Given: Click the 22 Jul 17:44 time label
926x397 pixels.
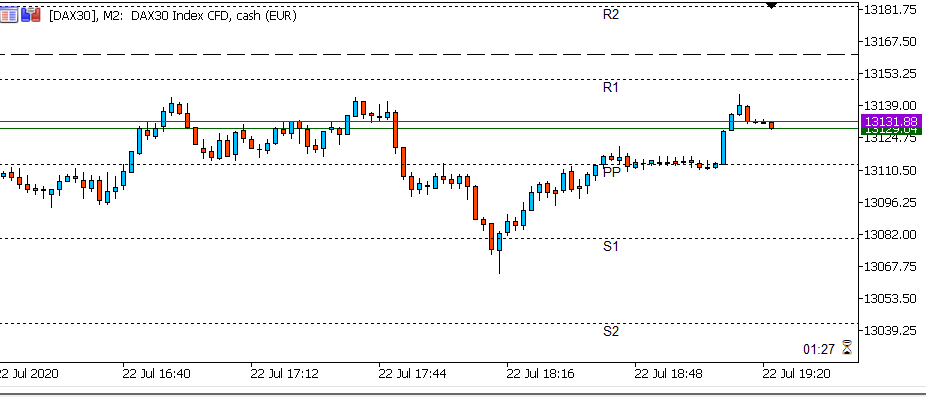Looking at the screenshot, I should tap(413, 374).
